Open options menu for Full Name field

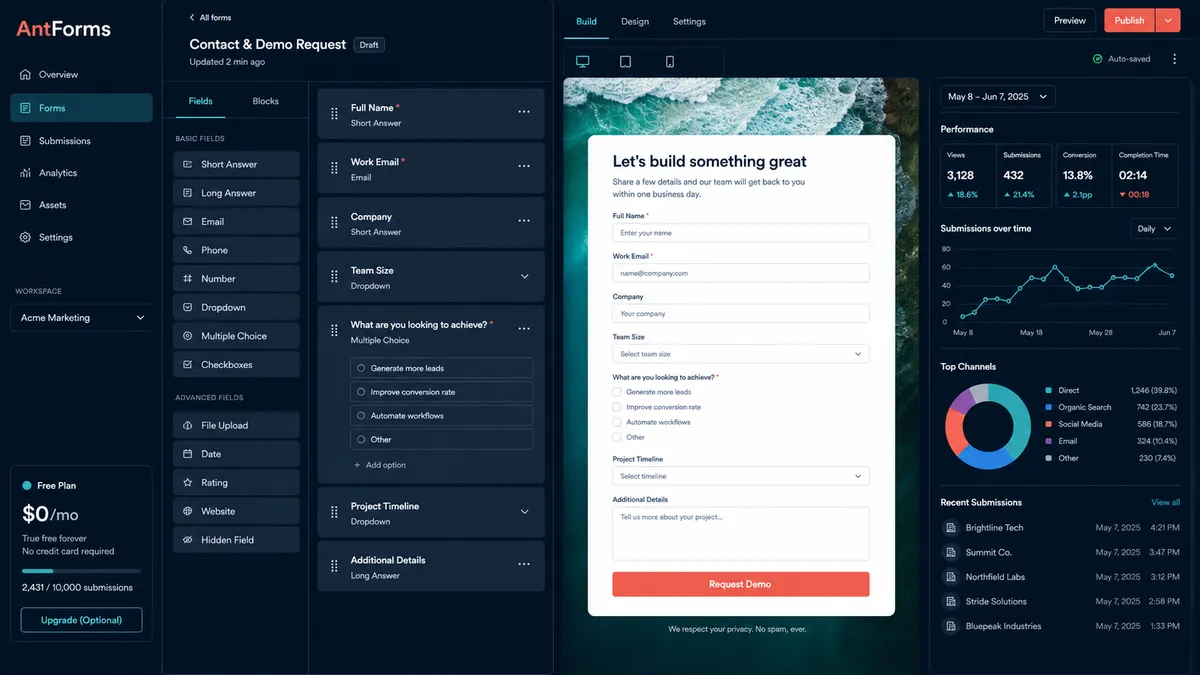point(524,112)
